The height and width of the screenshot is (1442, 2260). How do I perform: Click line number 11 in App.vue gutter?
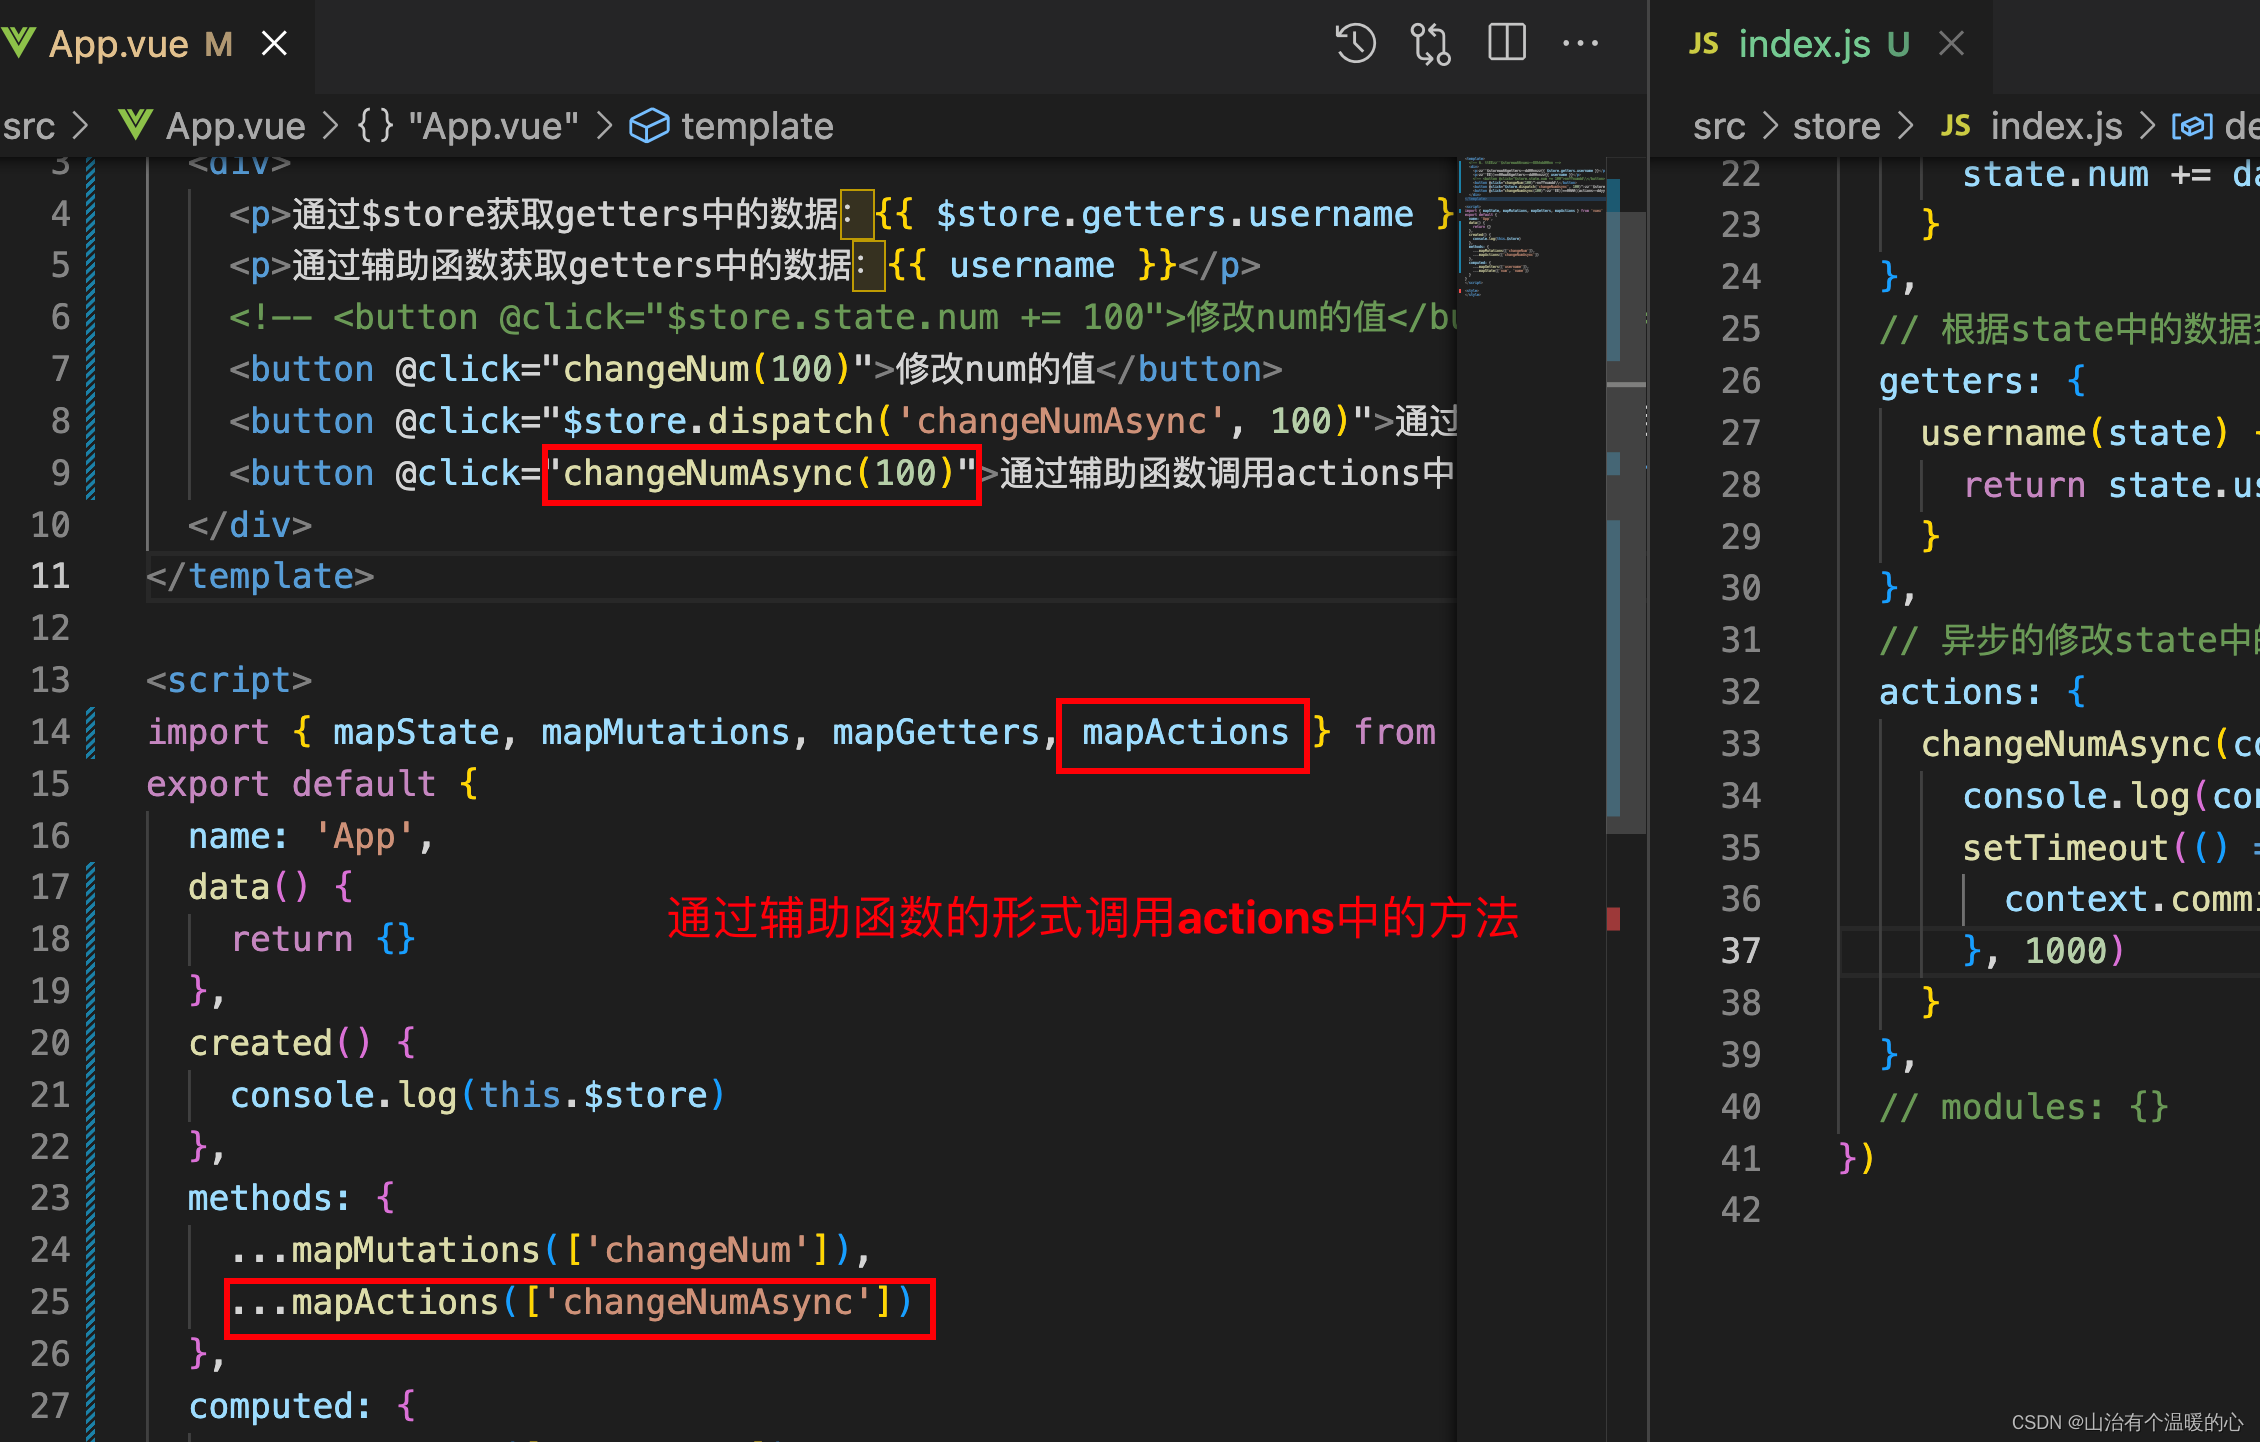pyautogui.click(x=50, y=576)
